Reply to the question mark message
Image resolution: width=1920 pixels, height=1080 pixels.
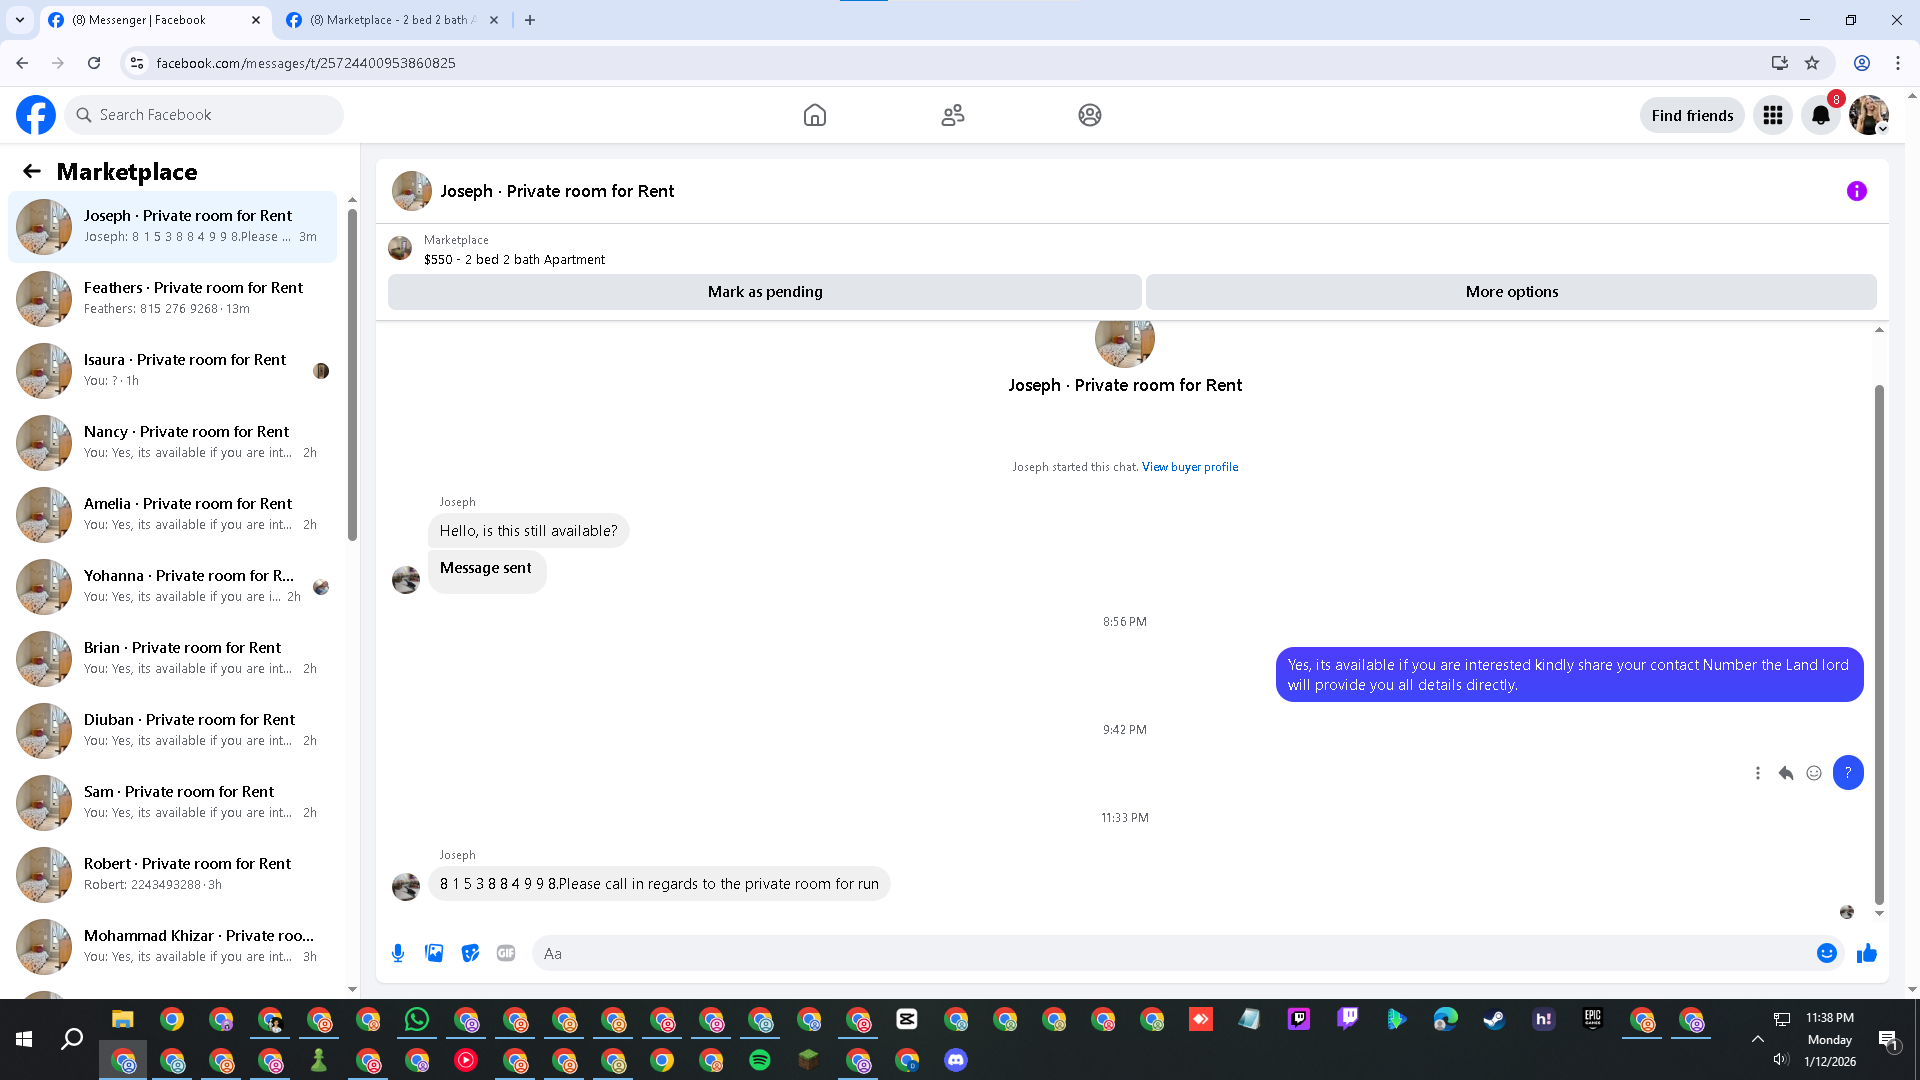point(1786,773)
